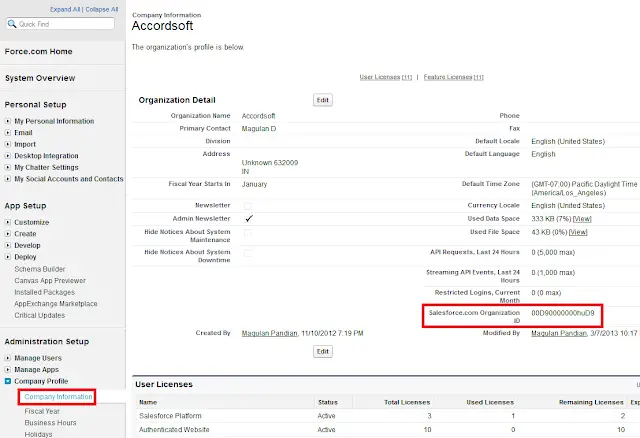Click Customize label

pos(31,222)
